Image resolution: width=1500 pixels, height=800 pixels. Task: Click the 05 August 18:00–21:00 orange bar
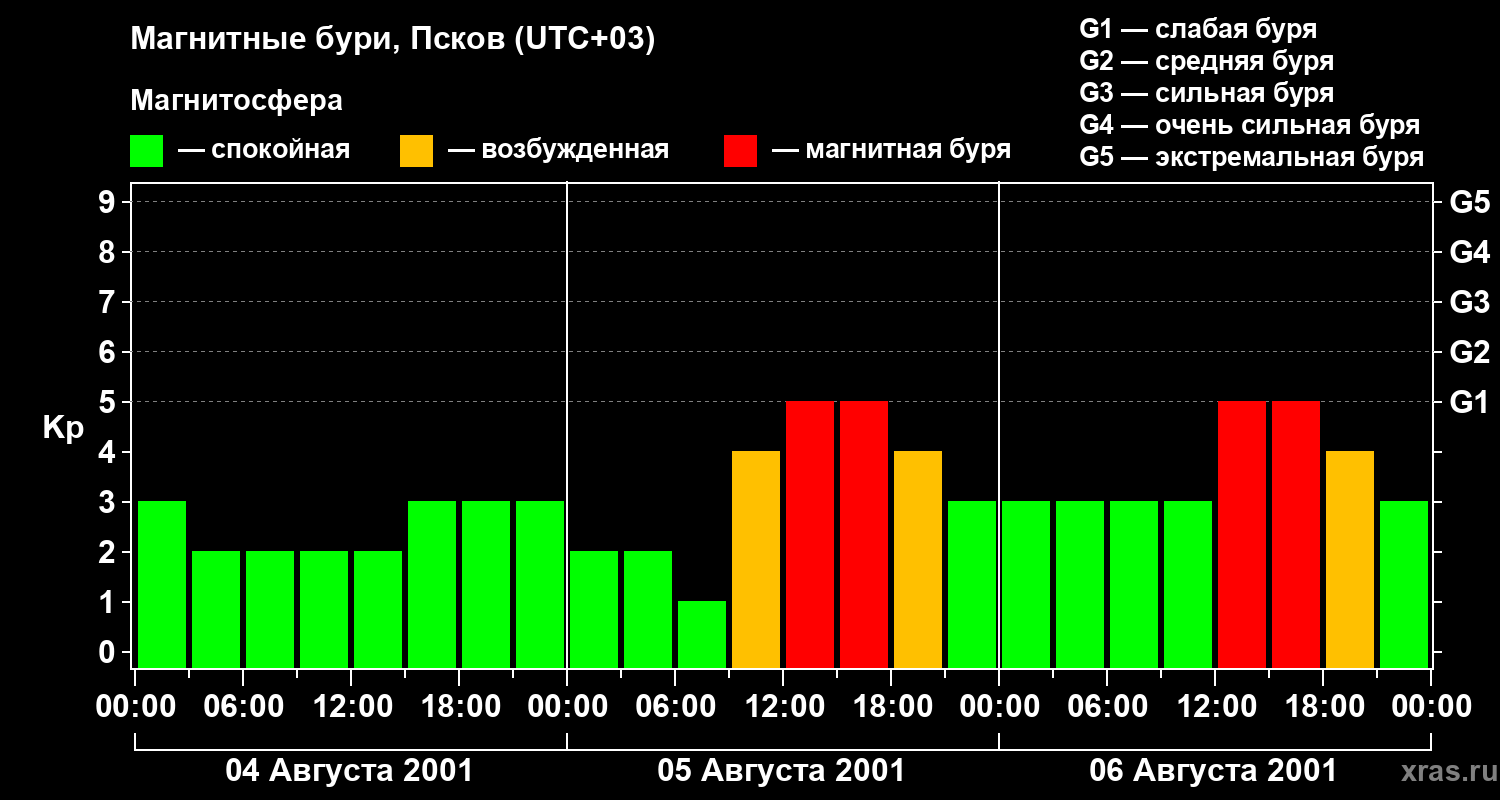pyautogui.click(x=918, y=559)
